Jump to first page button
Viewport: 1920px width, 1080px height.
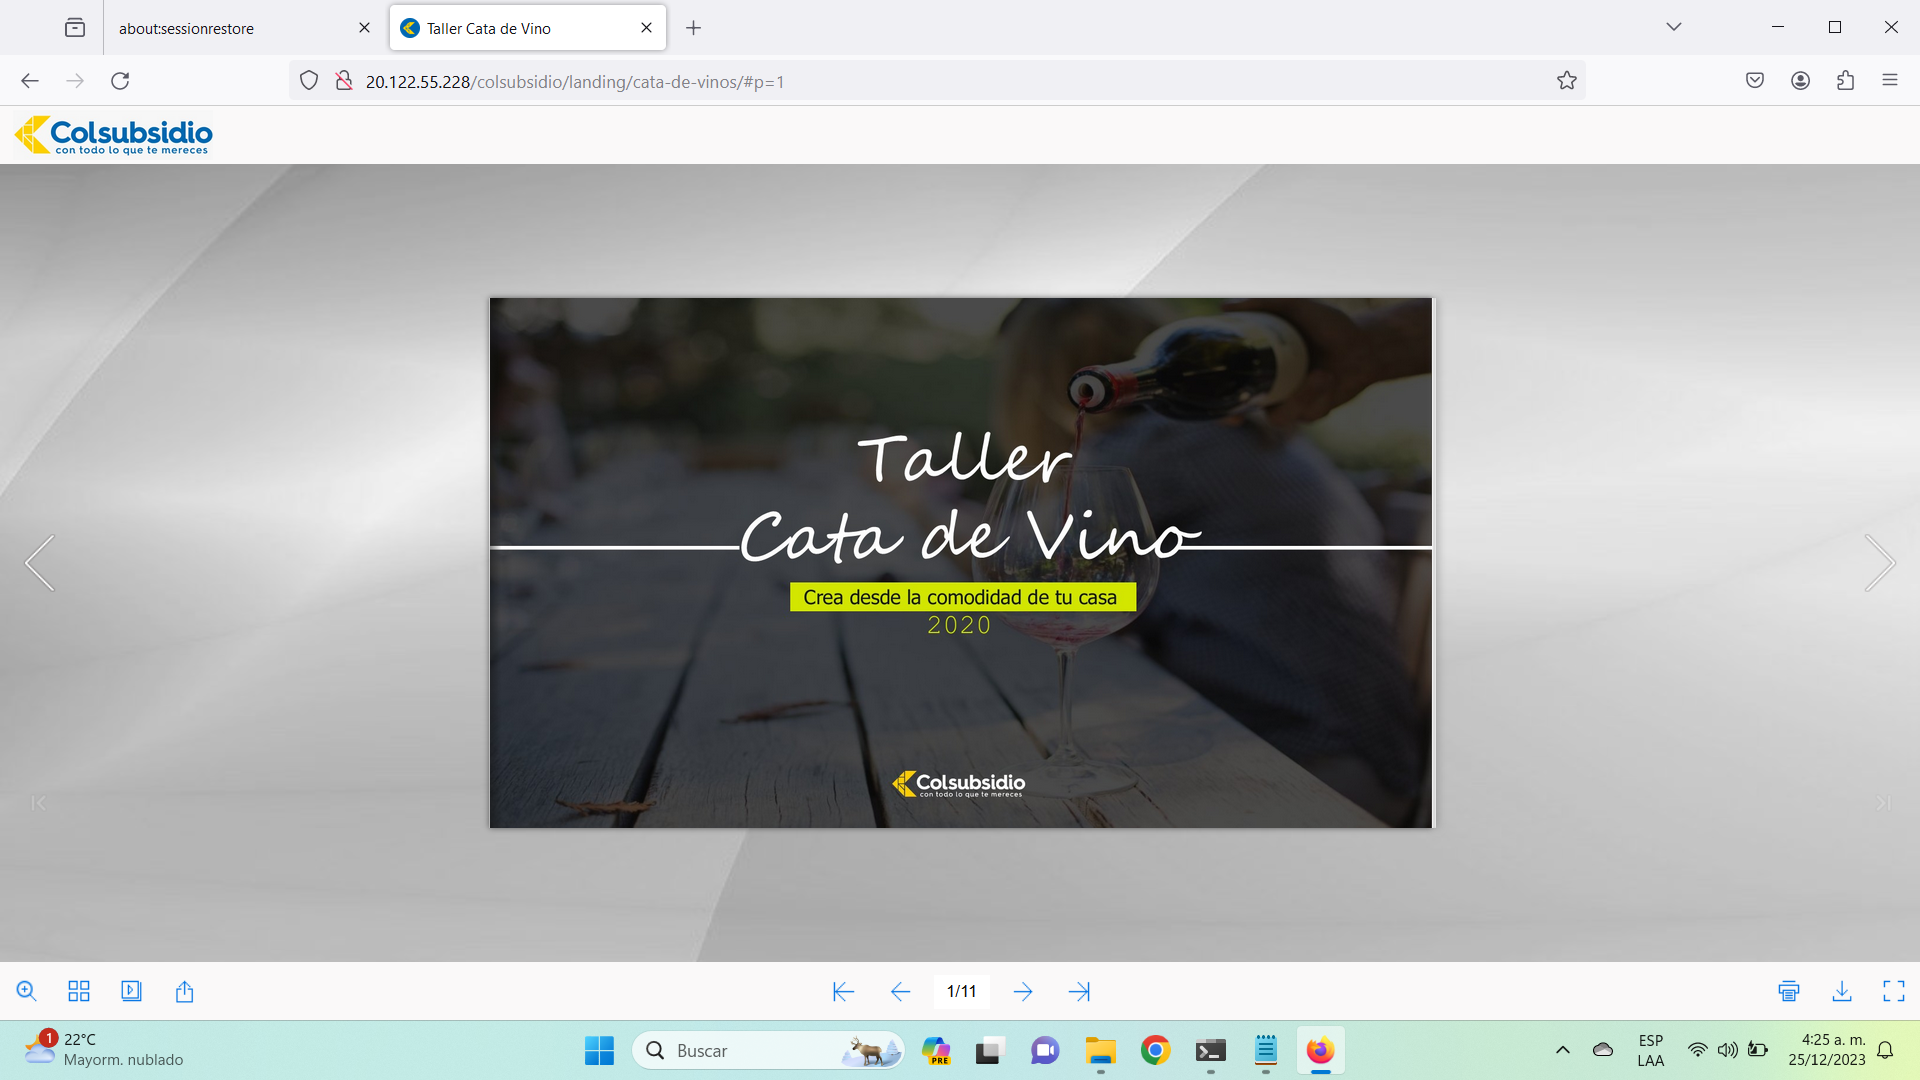[x=843, y=991]
